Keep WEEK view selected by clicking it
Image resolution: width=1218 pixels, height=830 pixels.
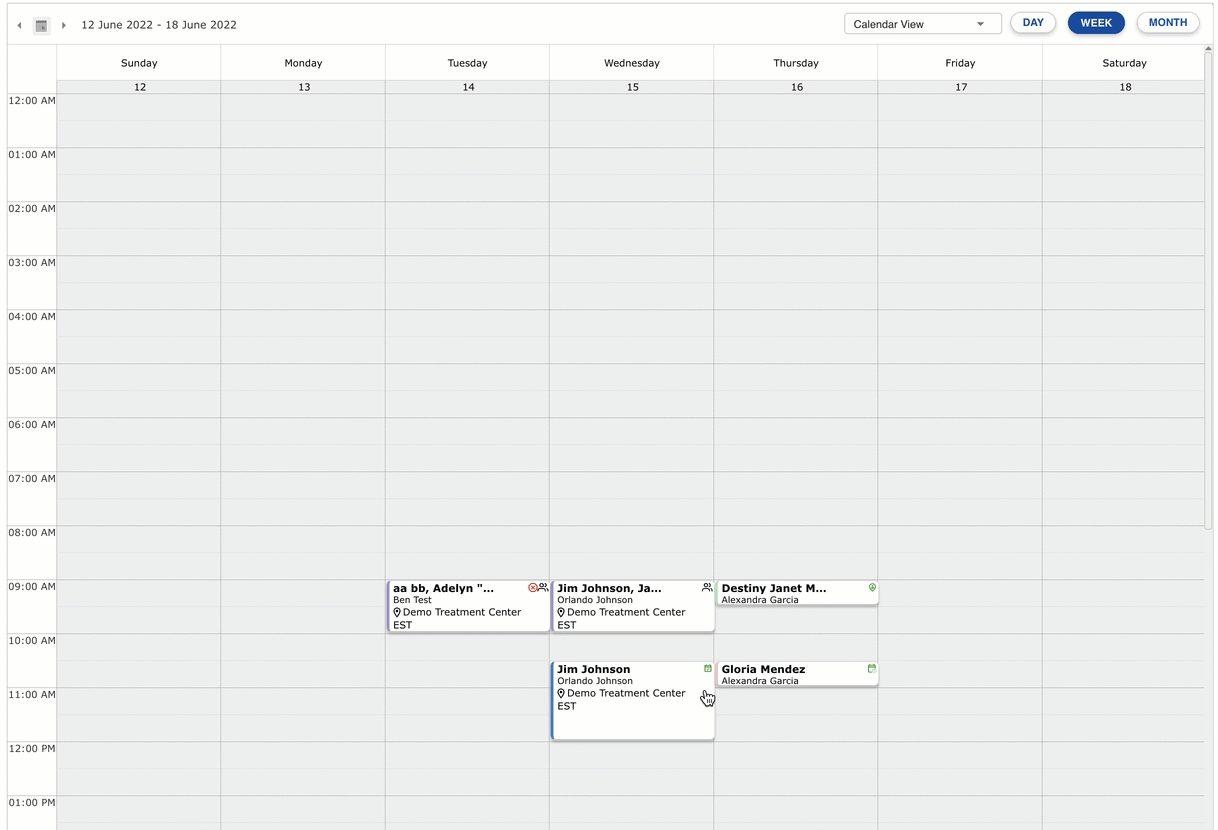pyautogui.click(x=1096, y=22)
